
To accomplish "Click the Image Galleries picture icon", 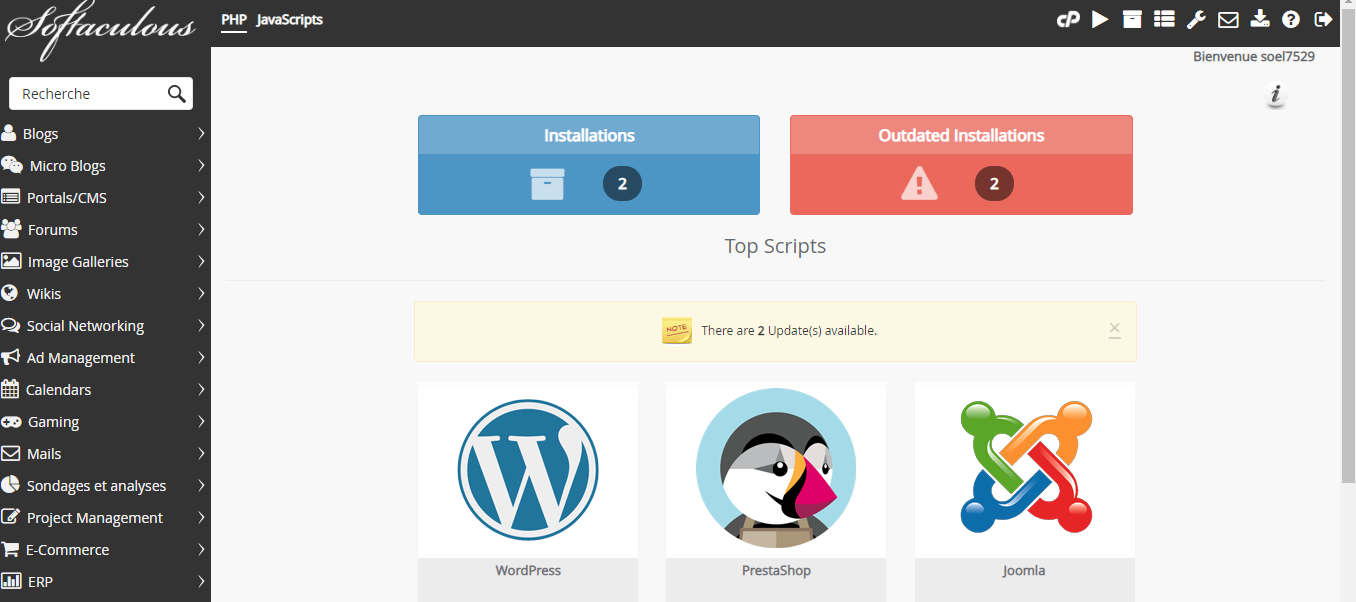I will (11, 261).
